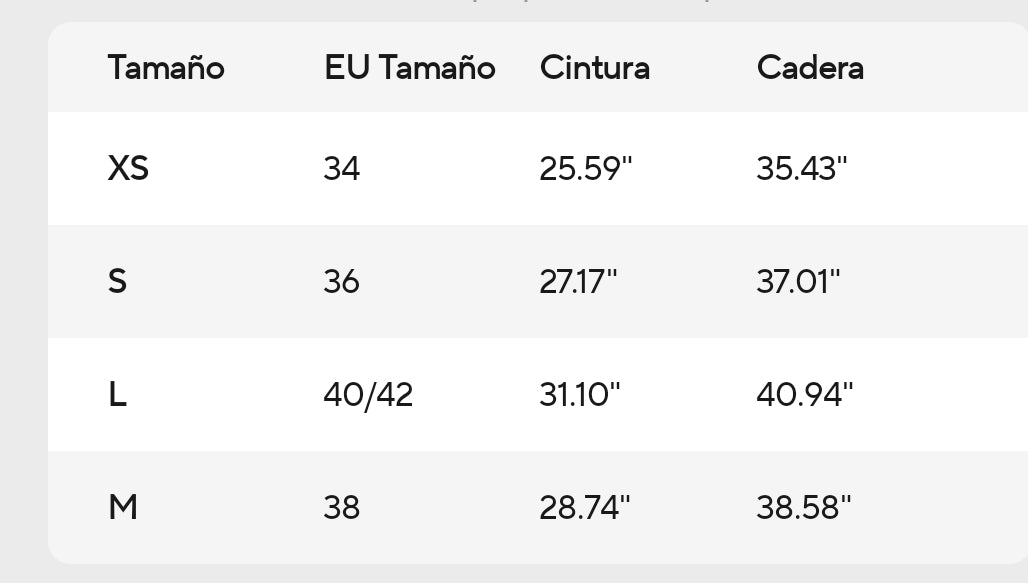
Task: Select the 27.17" waist measurement
Action: 578,282
